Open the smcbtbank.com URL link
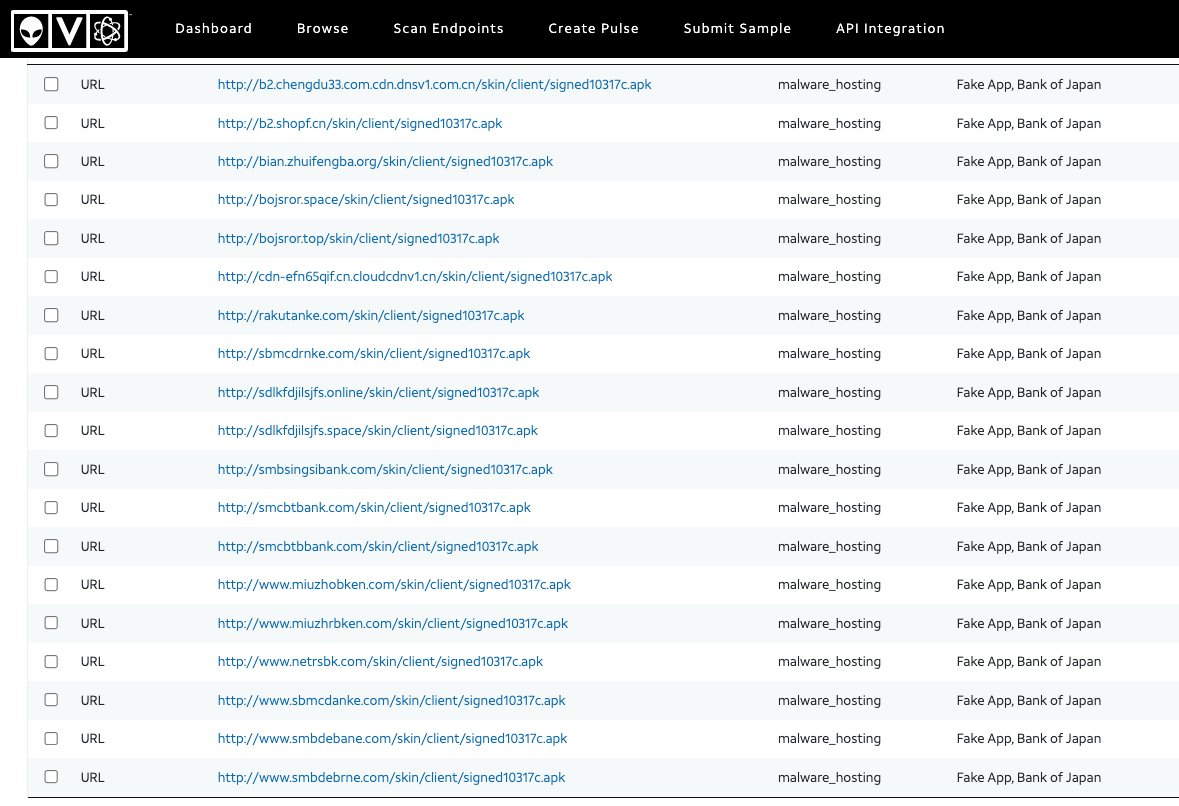Viewport: 1179px width, 806px height. pyautogui.click(x=374, y=508)
